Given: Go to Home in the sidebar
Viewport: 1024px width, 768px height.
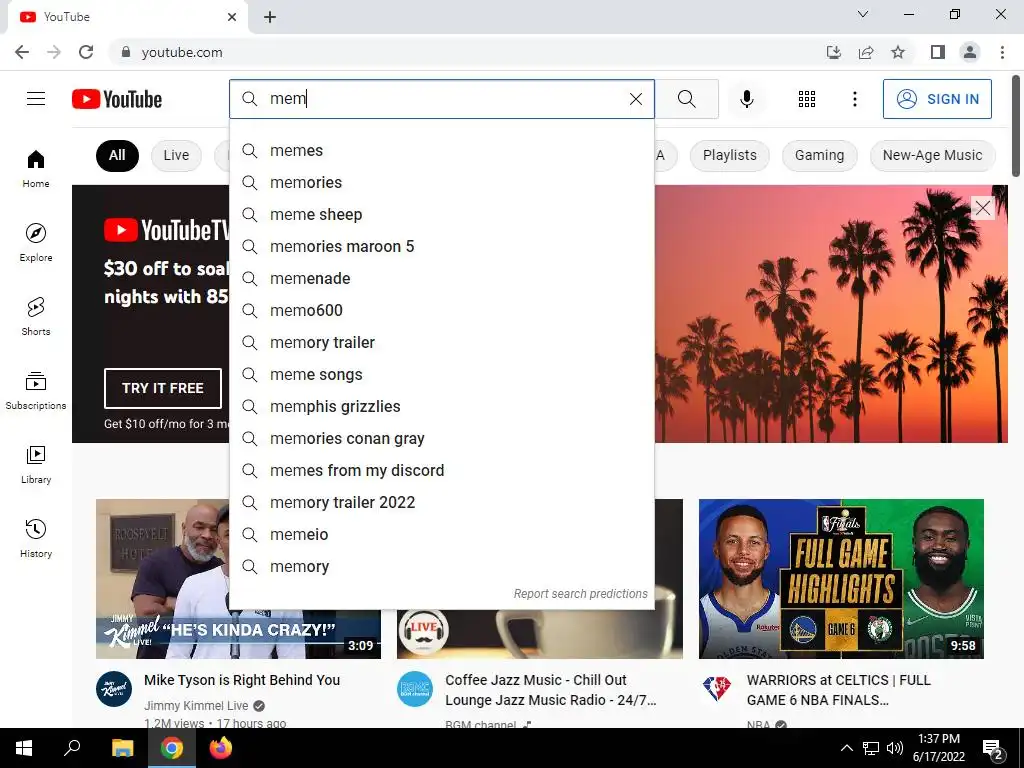Looking at the screenshot, I should 36,168.
